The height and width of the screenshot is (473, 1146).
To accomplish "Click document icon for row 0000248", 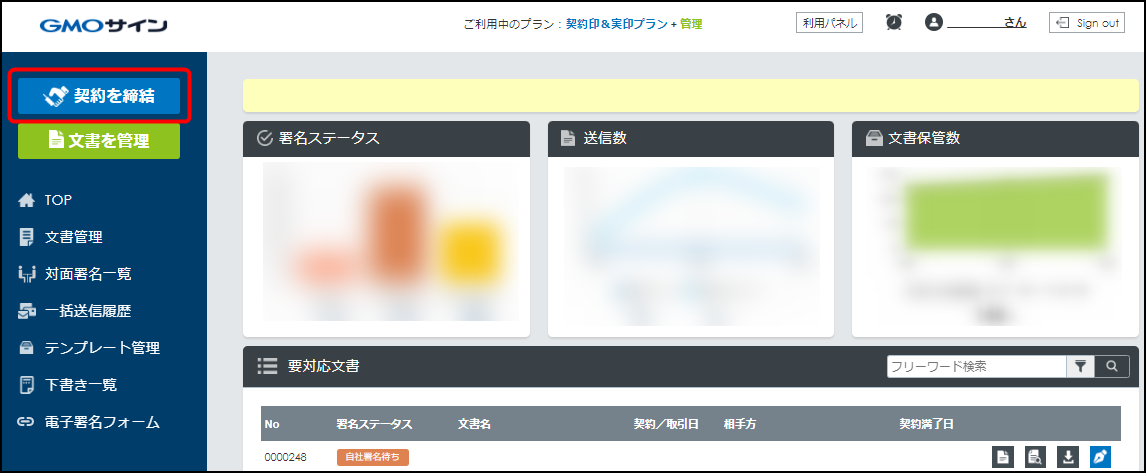I will click(1003, 457).
